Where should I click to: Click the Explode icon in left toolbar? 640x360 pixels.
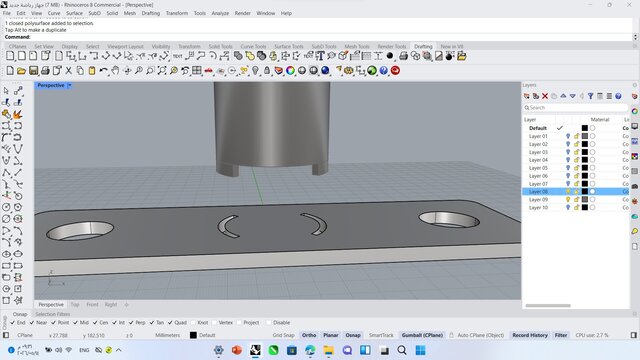point(18,114)
